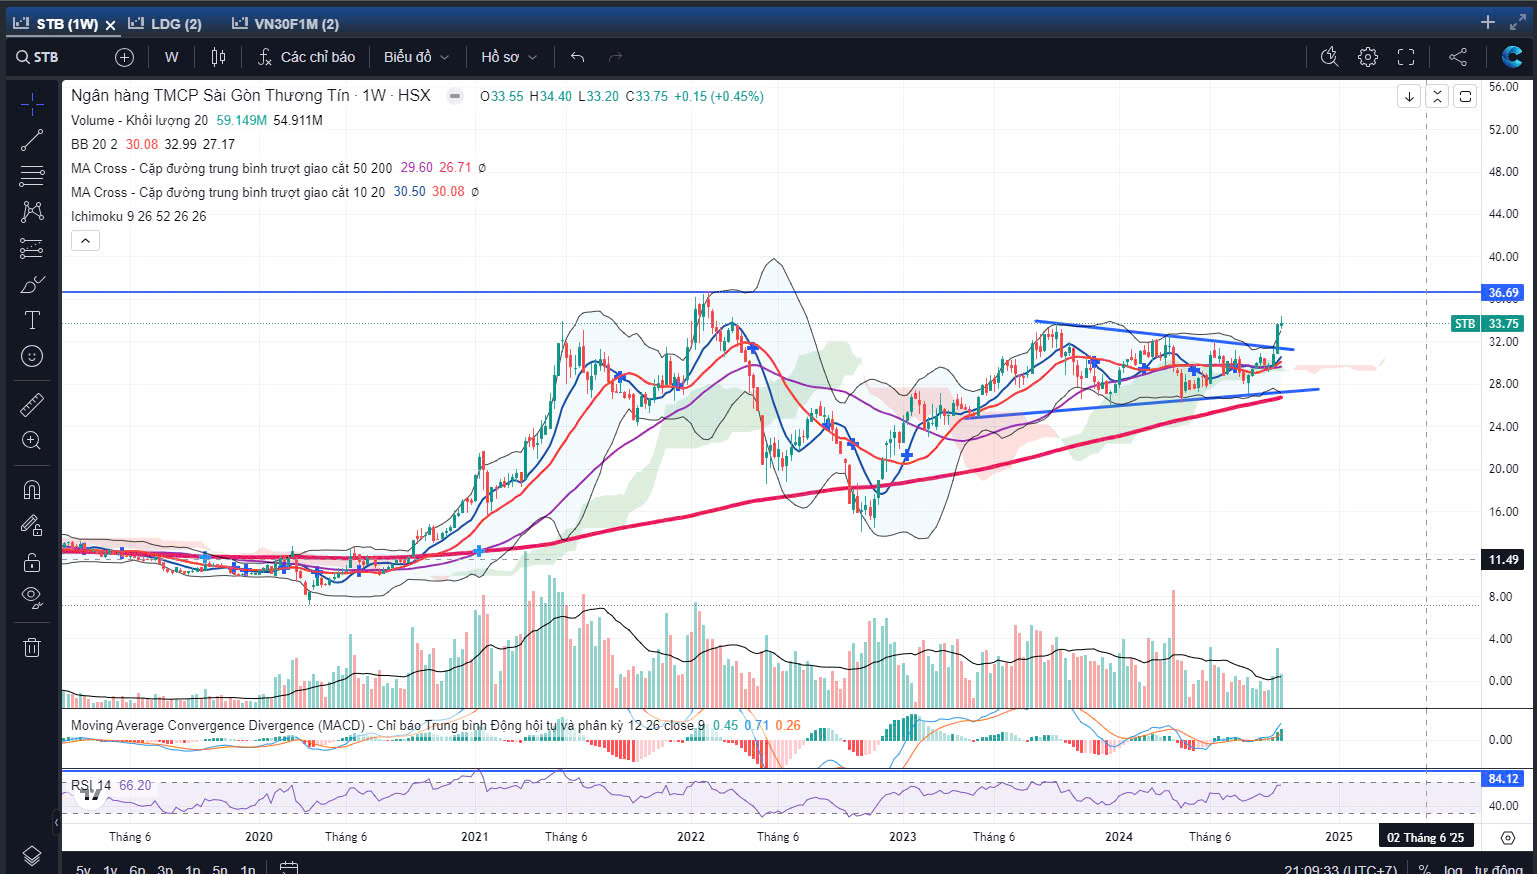Select the text annotation tool
The image size is (1537, 874).
click(32, 320)
